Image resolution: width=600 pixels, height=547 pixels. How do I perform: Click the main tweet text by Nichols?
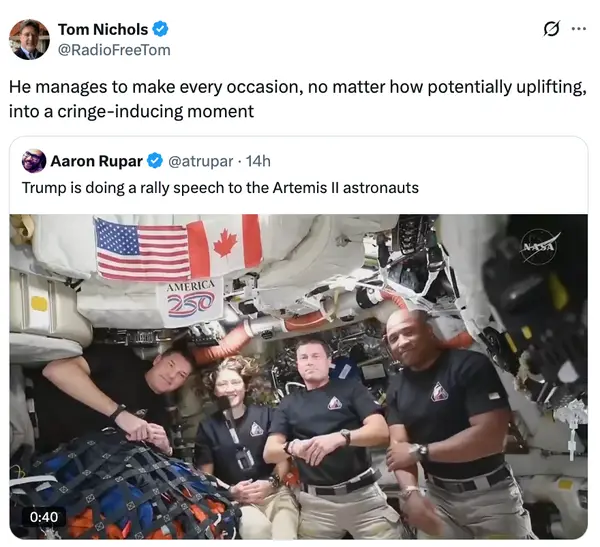pos(298,99)
